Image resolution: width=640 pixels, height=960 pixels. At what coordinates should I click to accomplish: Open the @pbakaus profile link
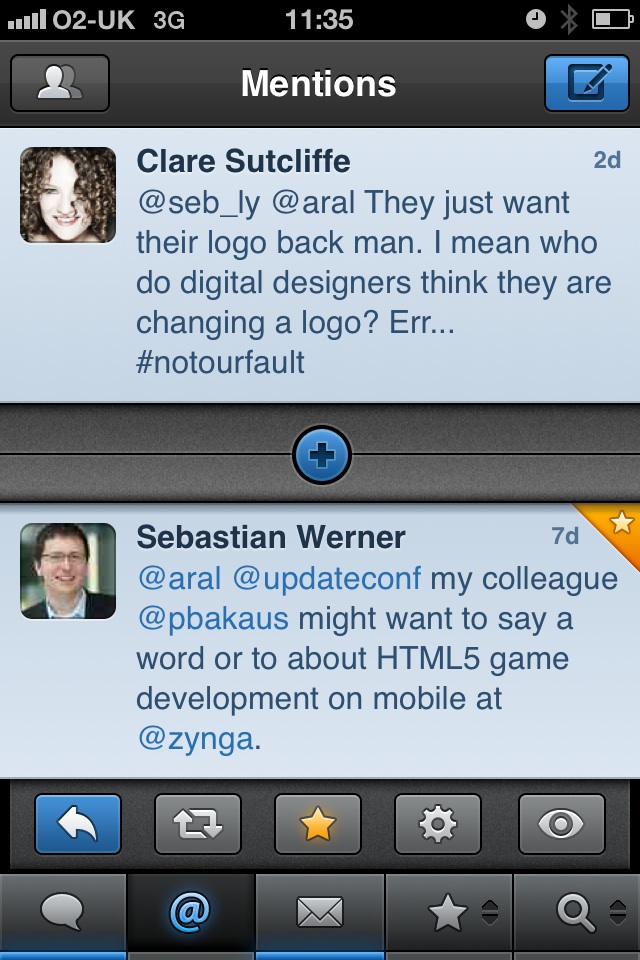(x=212, y=619)
